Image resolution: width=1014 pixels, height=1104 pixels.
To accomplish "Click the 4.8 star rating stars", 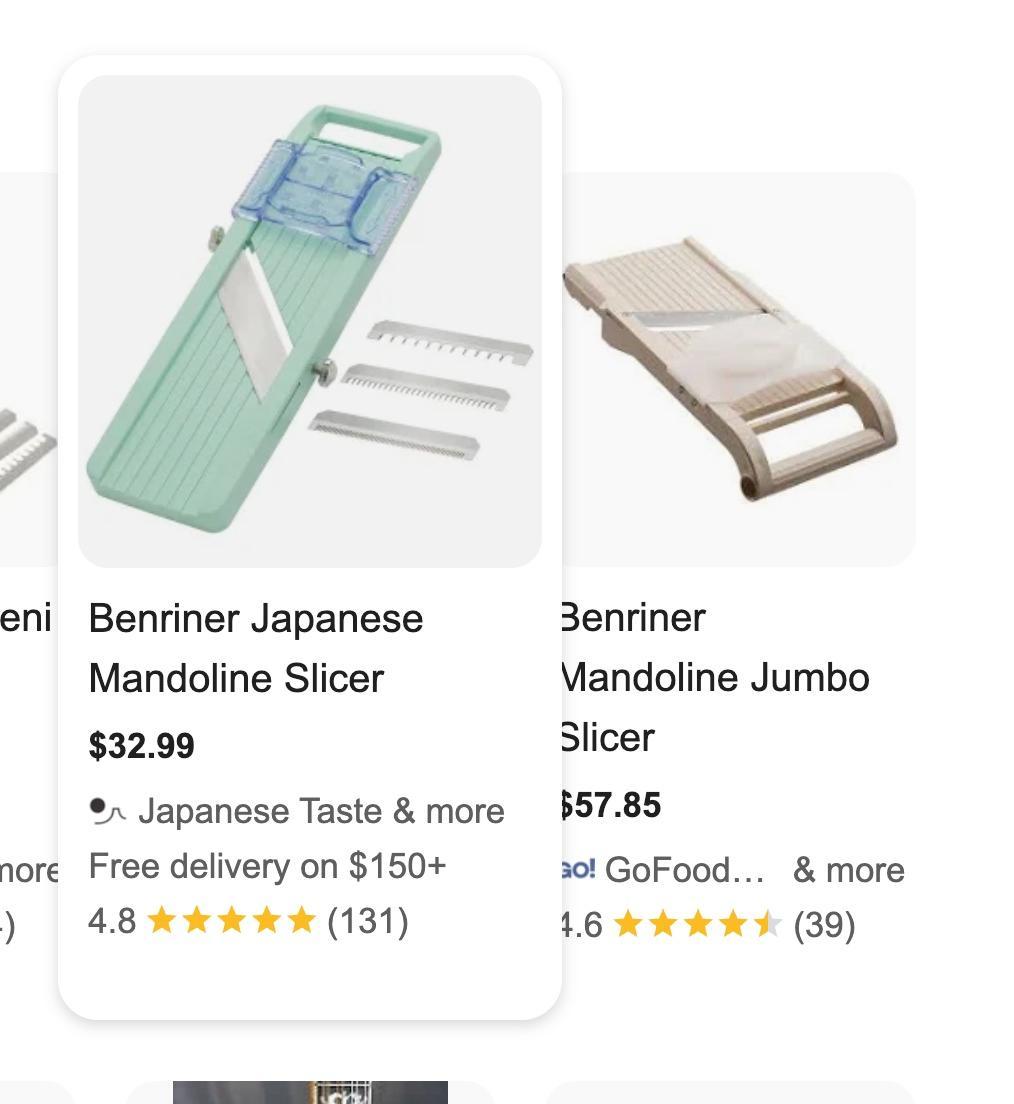I will pyautogui.click(x=232, y=921).
